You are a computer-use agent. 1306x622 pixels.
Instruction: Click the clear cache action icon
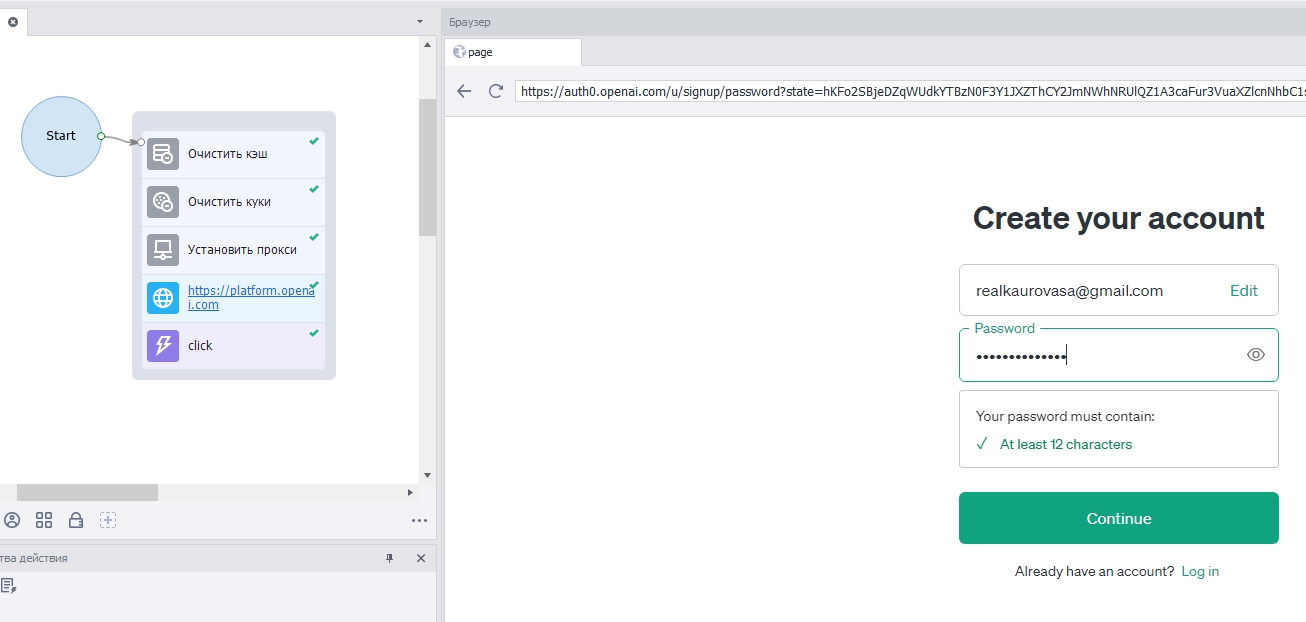click(163, 154)
